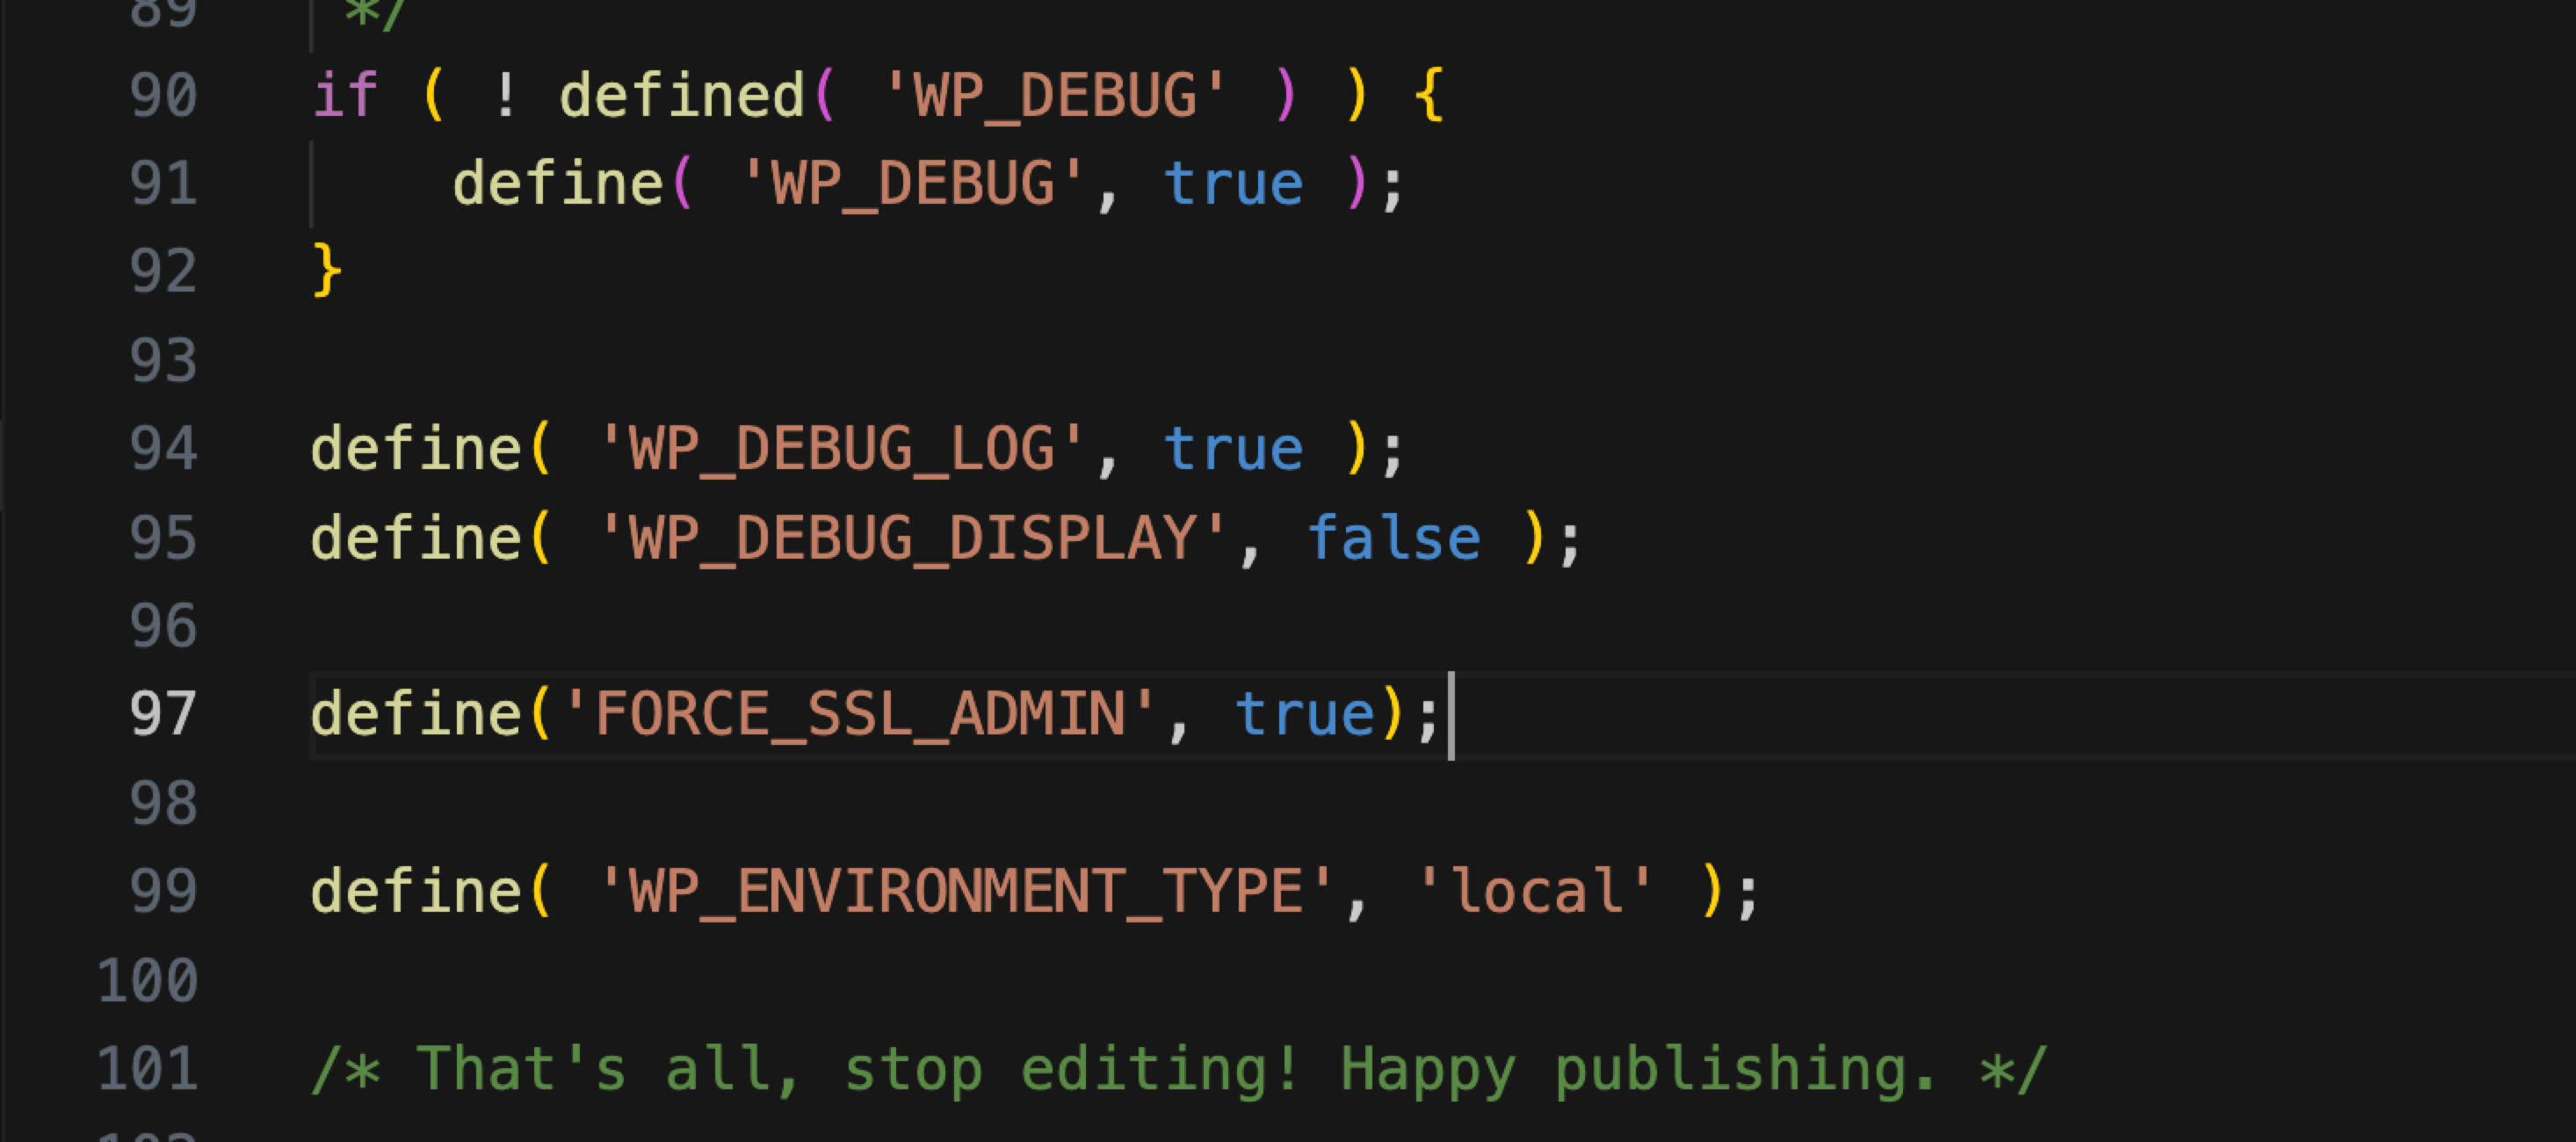Click line number 94 in the gutter
This screenshot has height=1142, width=2576.
click(x=164, y=449)
